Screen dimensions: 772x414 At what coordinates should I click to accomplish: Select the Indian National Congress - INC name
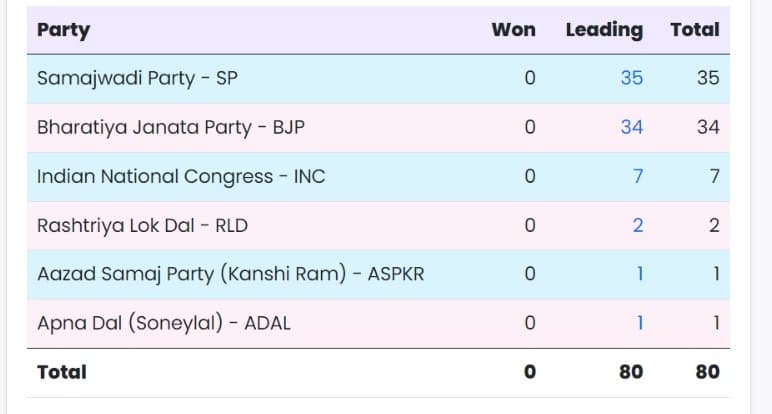click(180, 176)
